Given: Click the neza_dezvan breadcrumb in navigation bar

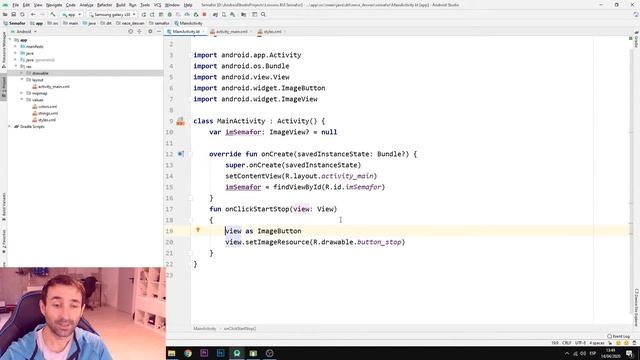Looking at the screenshot, I should [x=130, y=23].
